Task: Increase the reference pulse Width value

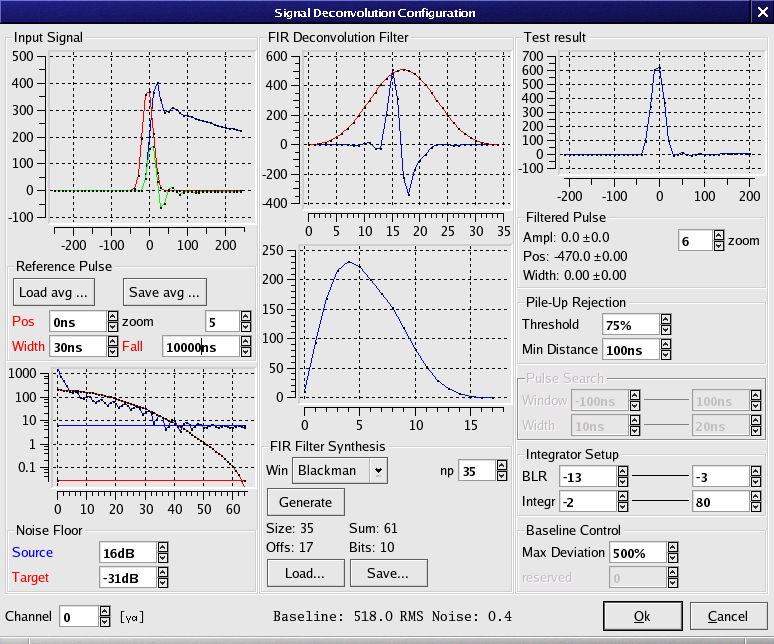Action: 113,341
